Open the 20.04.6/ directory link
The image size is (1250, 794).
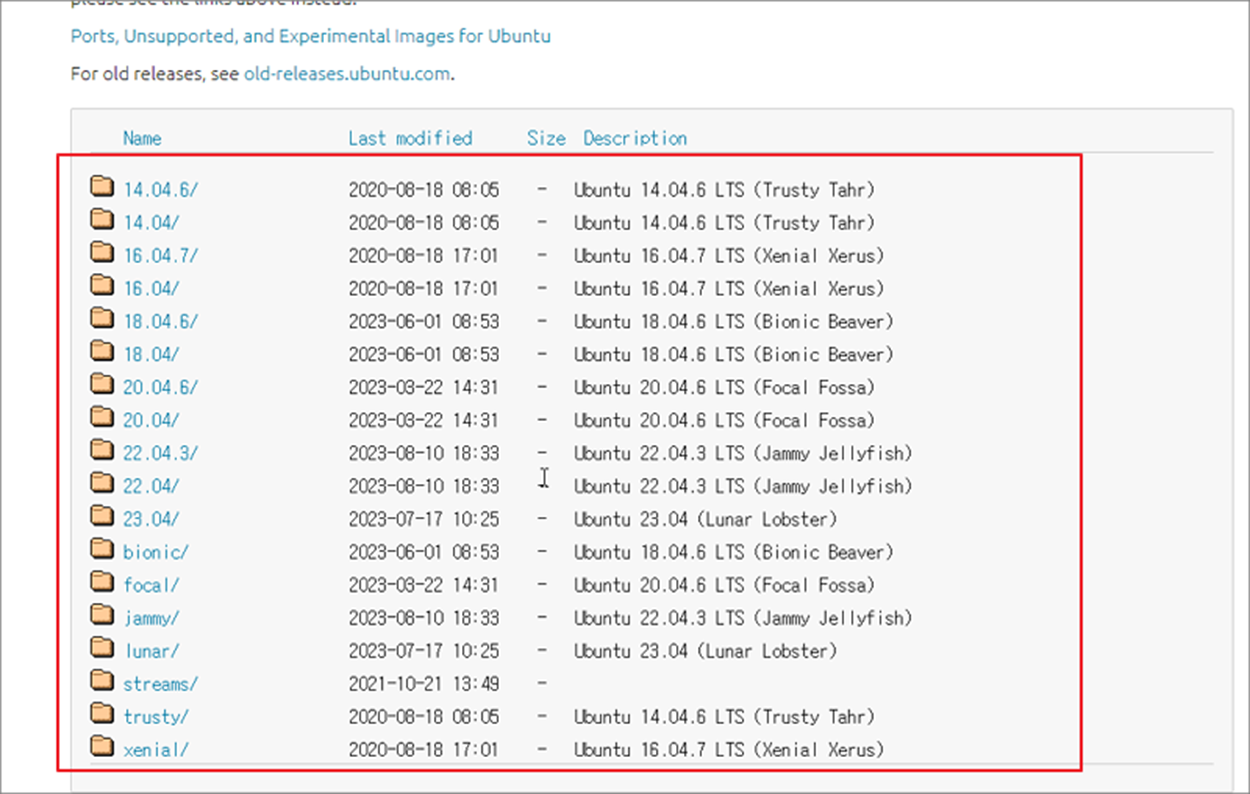161,387
